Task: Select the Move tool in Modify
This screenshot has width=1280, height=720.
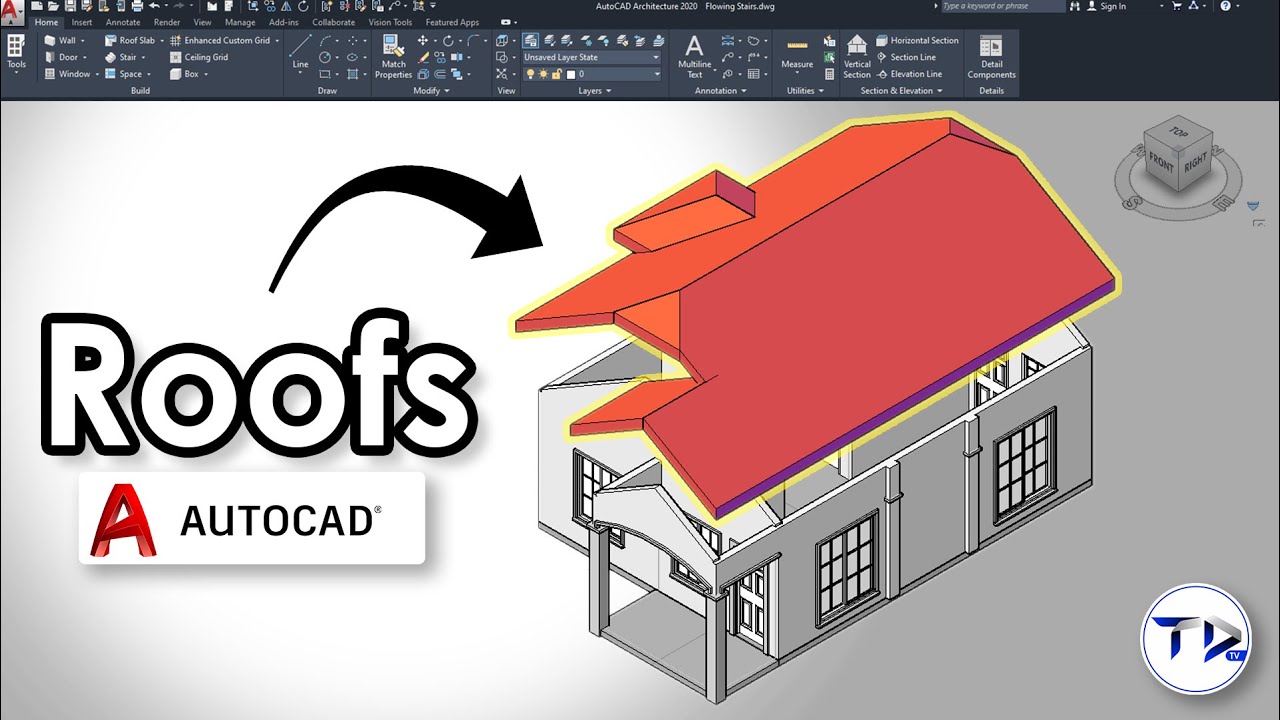Action: click(423, 41)
